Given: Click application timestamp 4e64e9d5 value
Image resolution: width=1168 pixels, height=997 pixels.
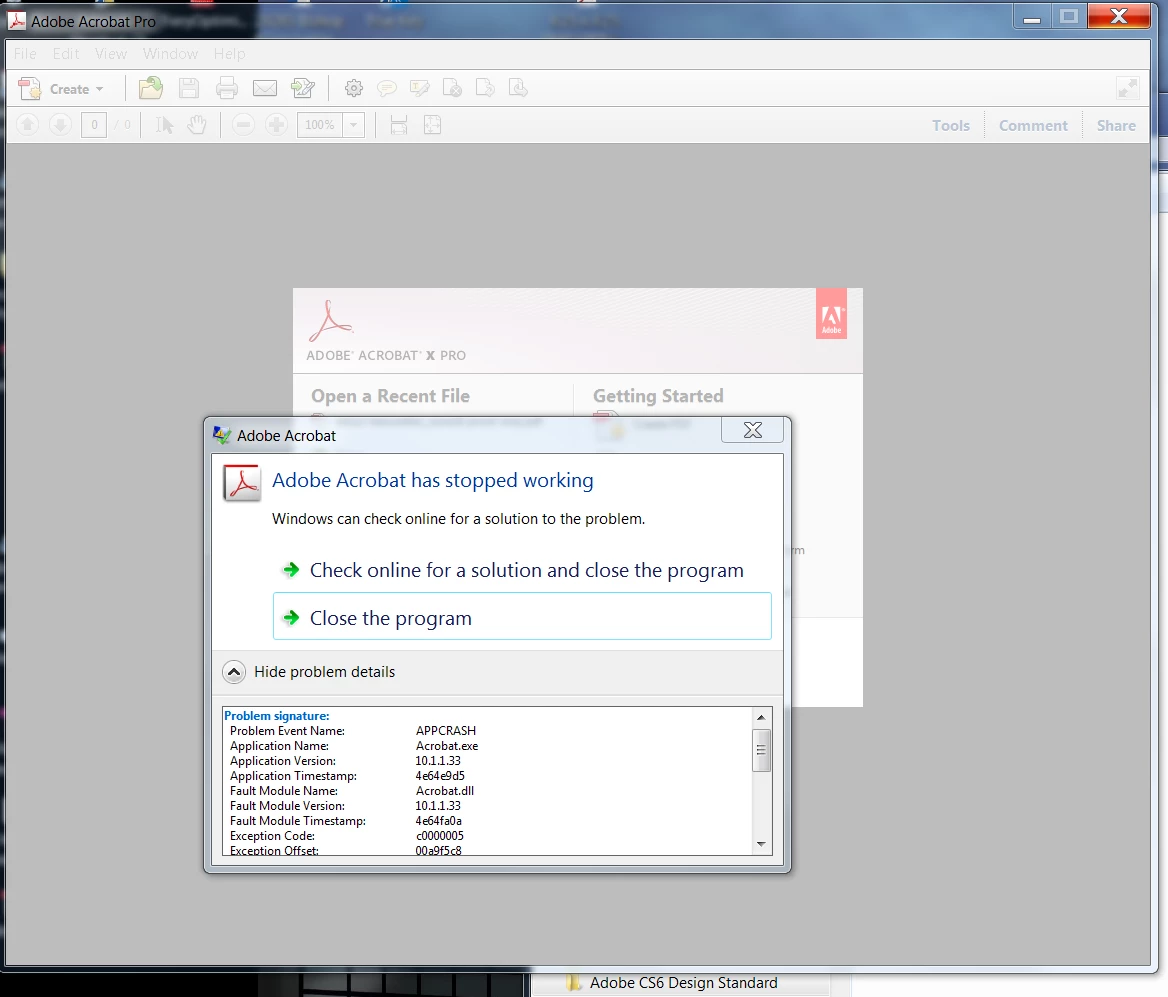Looking at the screenshot, I should click(x=440, y=776).
